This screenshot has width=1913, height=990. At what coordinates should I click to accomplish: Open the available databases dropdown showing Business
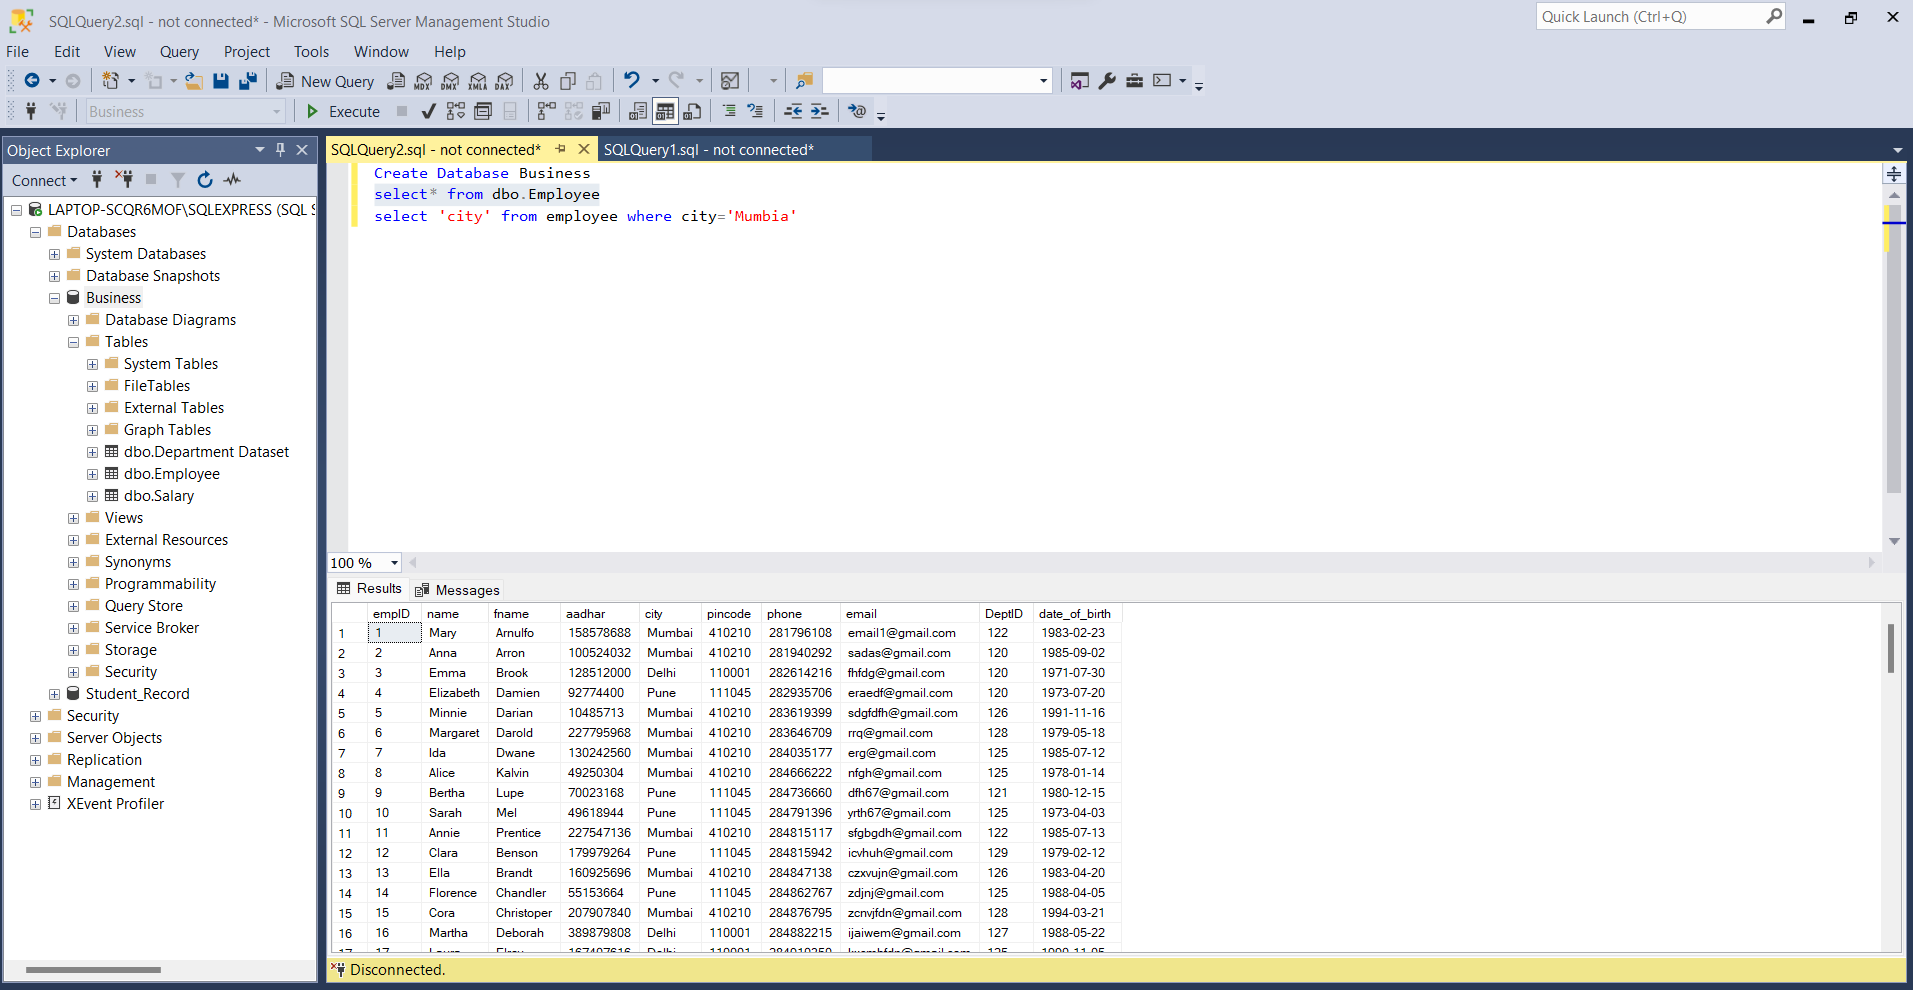(278, 111)
